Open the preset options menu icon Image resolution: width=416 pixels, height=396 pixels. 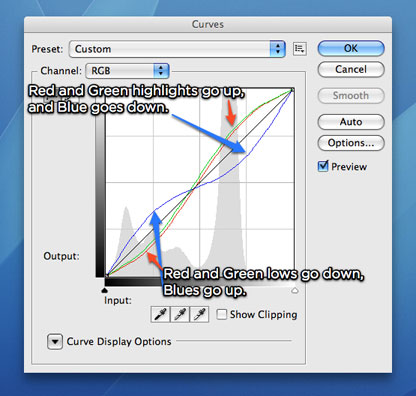(x=300, y=49)
